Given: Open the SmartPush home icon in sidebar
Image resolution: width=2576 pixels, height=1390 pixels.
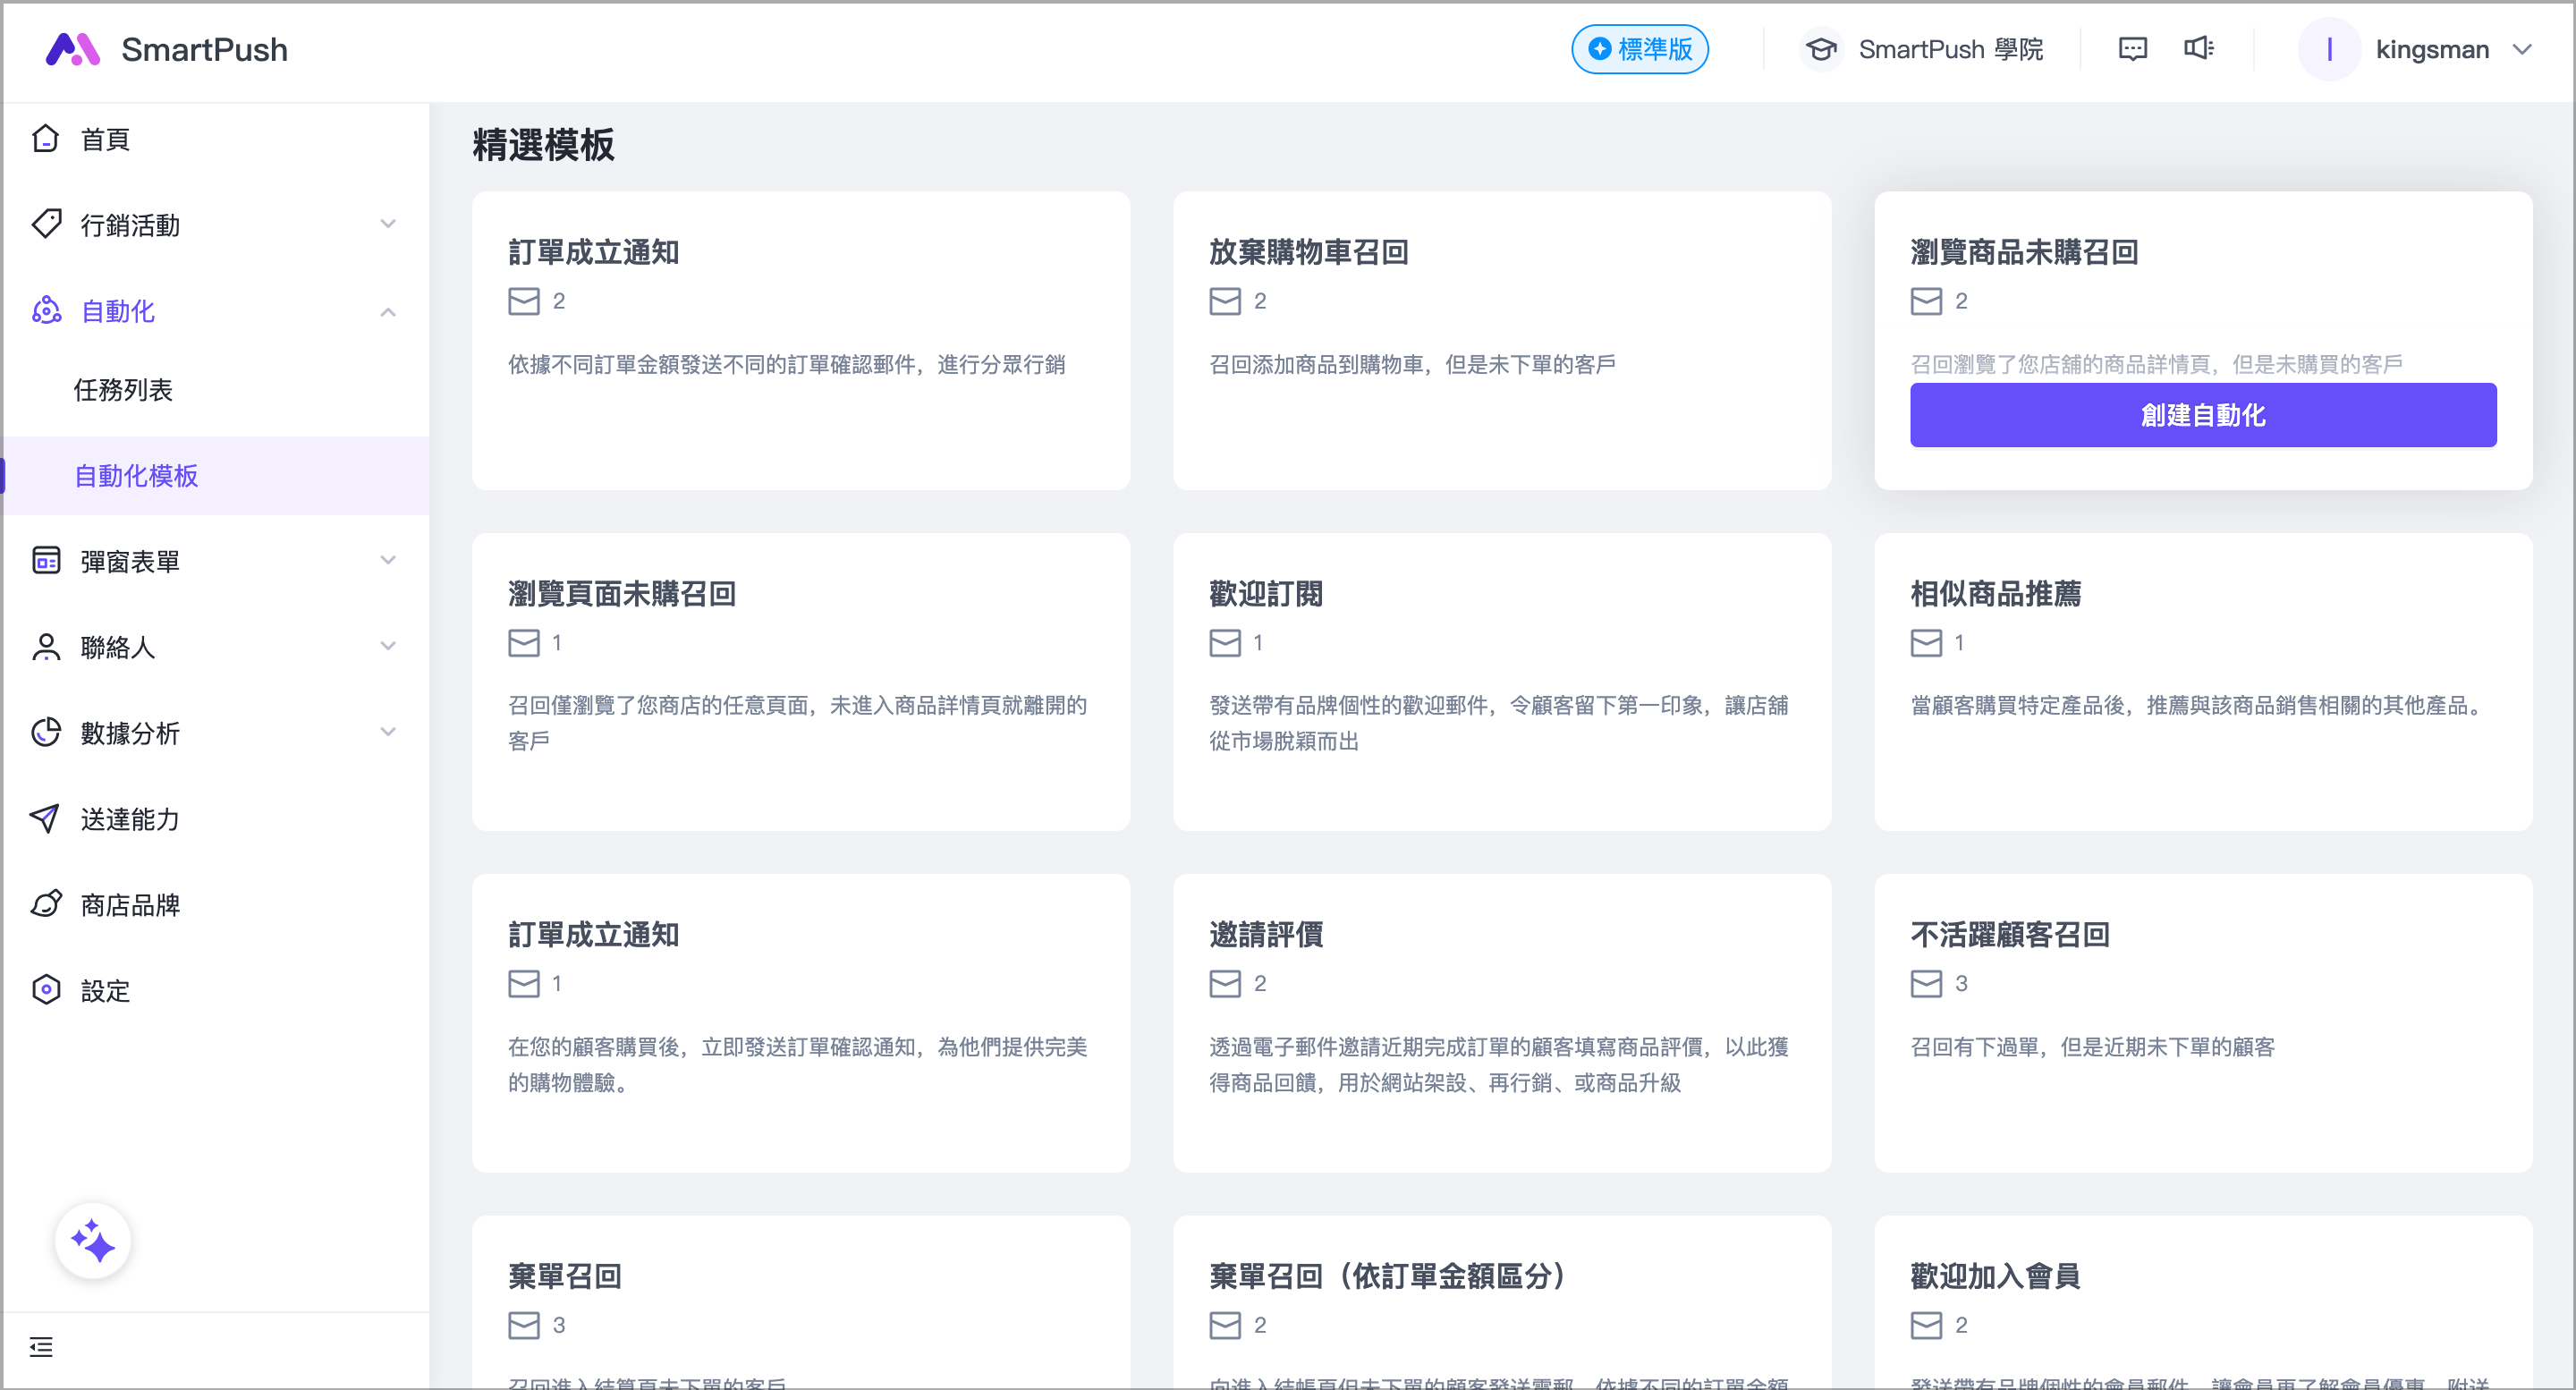Looking at the screenshot, I should click(x=46, y=138).
